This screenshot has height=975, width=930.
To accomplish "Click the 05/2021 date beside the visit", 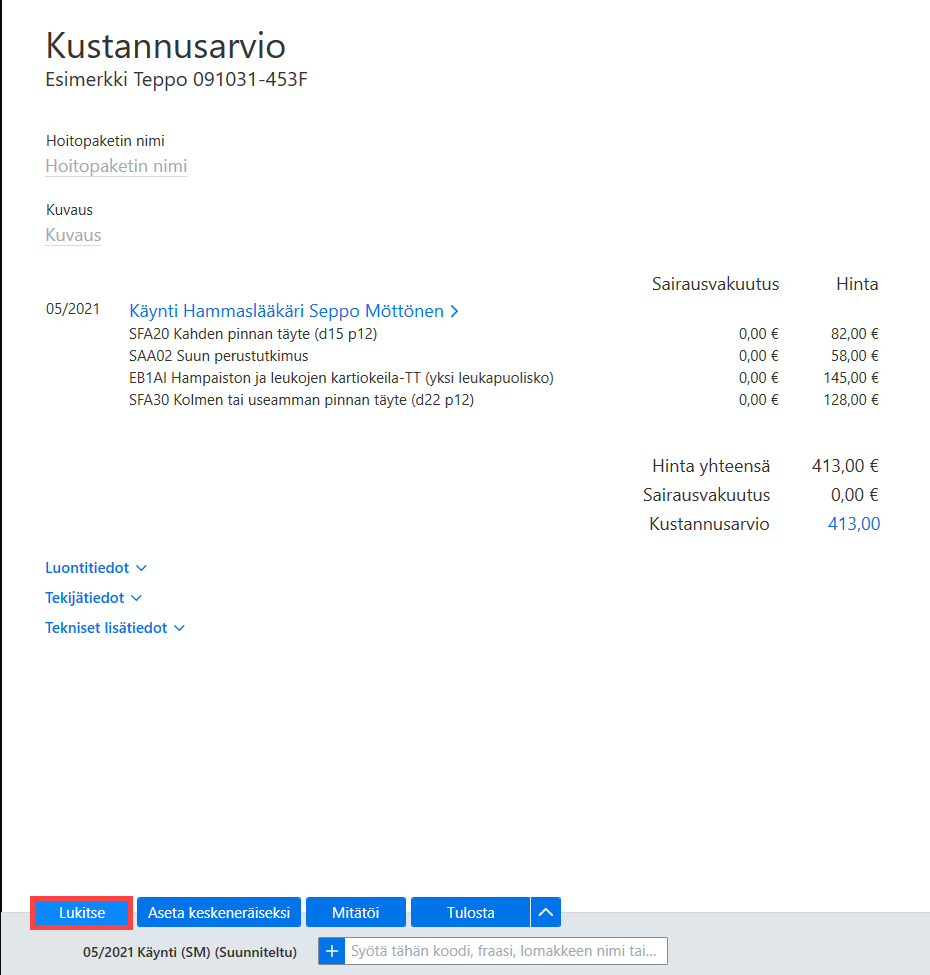I will (x=73, y=309).
